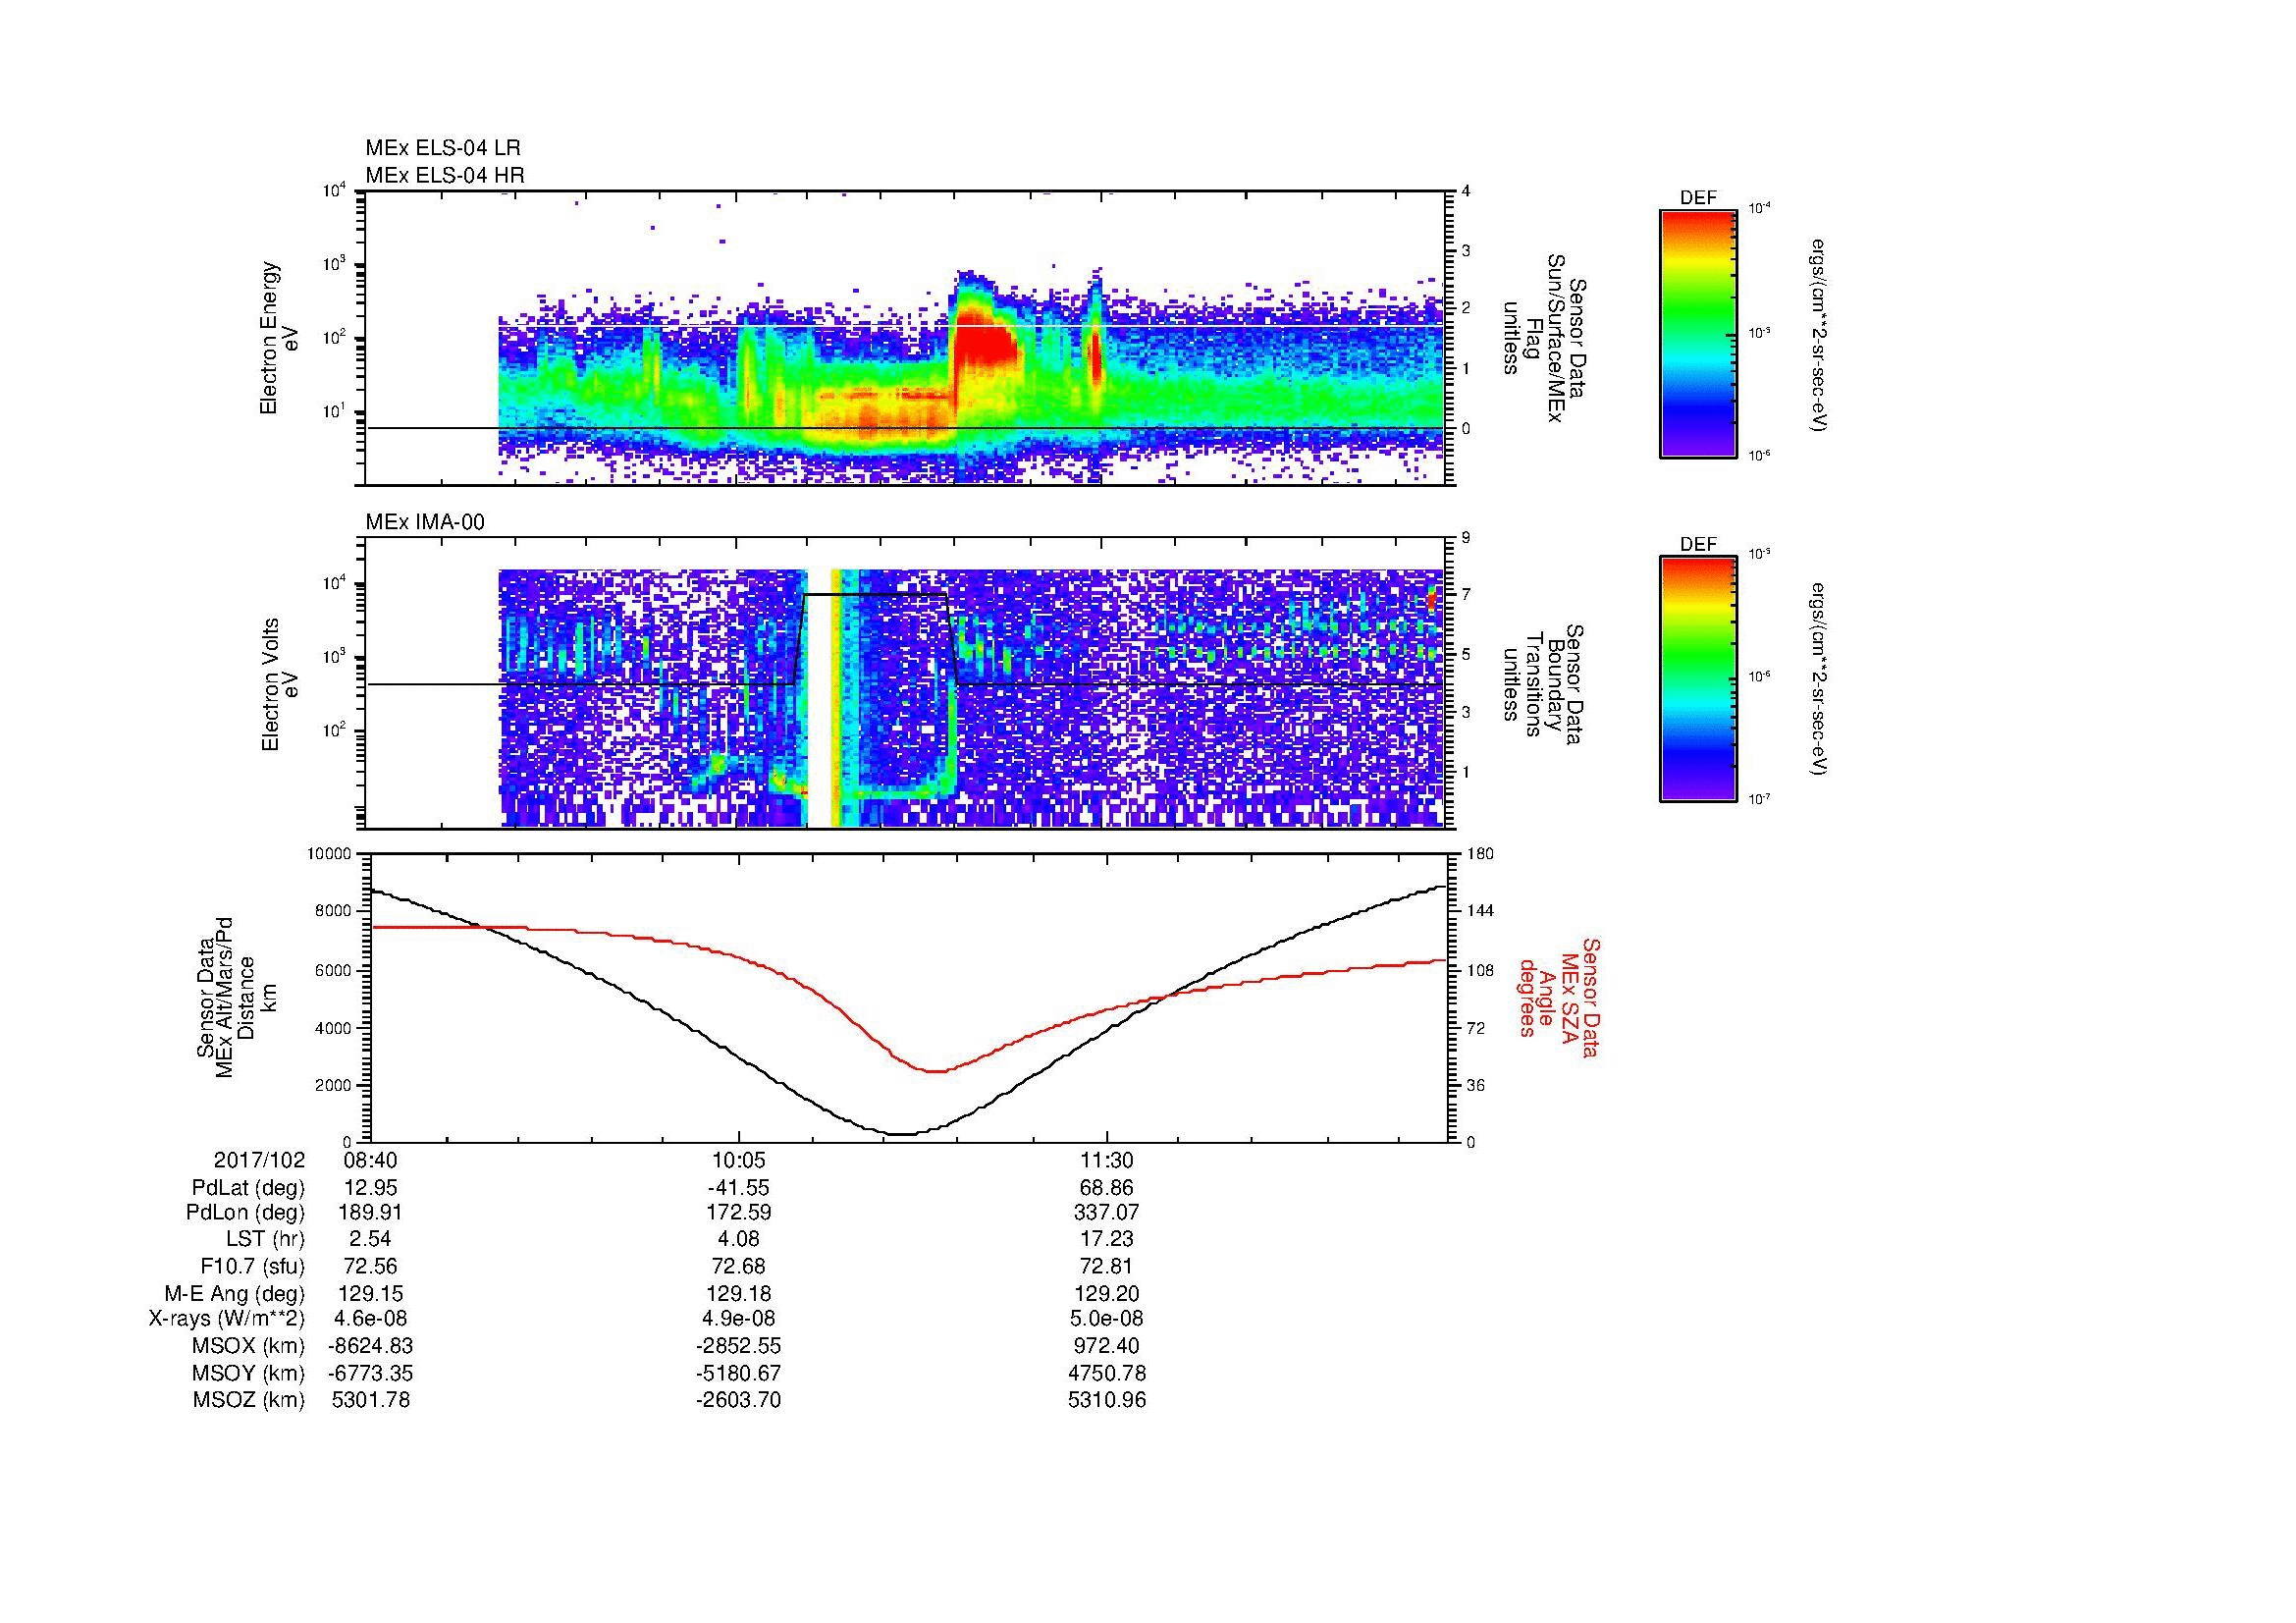Click the 'Boundary Transitions' axis label
Viewport: 2296px width, 1623px height.
click(1544, 685)
